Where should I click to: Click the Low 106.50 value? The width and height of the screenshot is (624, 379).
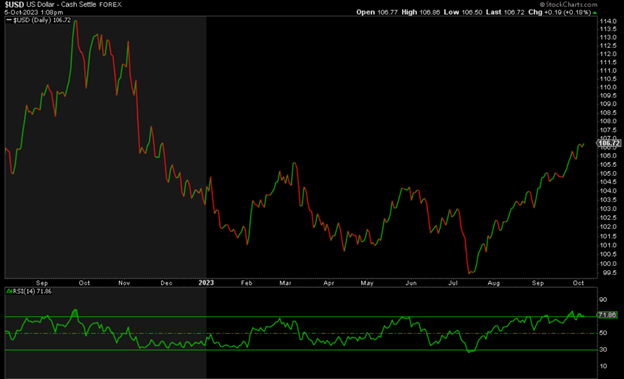click(x=463, y=12)
